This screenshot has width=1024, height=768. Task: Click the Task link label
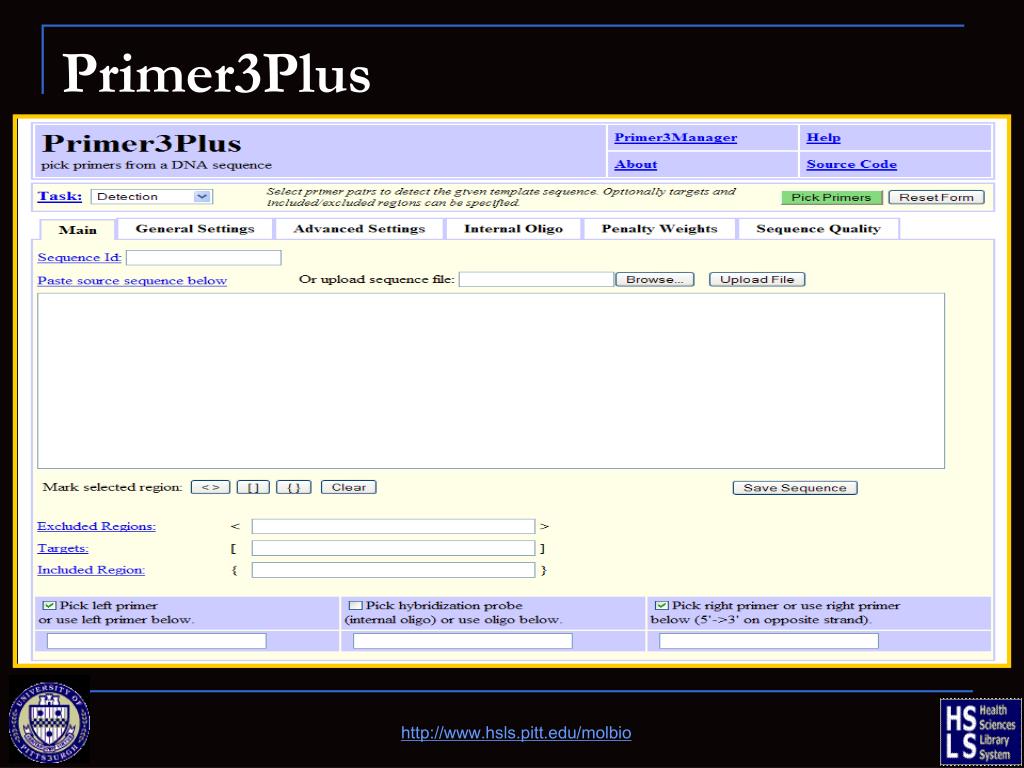59,196
